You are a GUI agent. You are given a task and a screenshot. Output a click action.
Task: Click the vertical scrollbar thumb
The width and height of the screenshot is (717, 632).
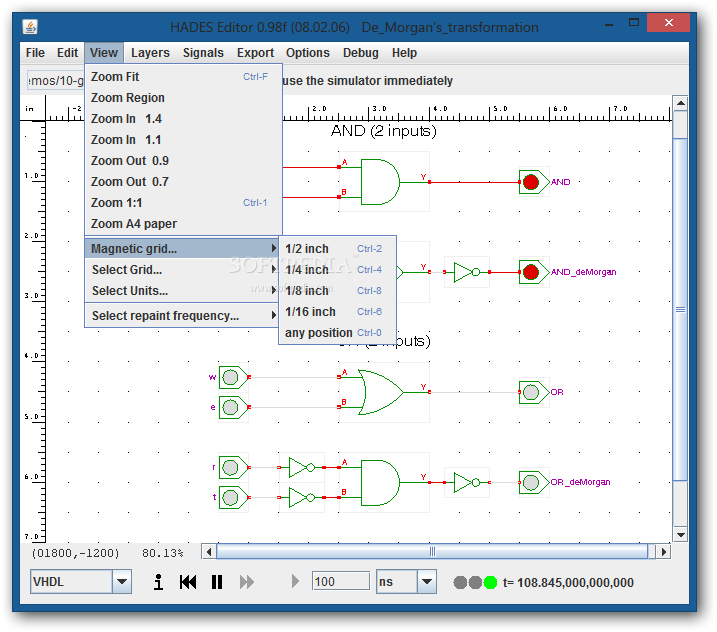(x=680, y=309)
